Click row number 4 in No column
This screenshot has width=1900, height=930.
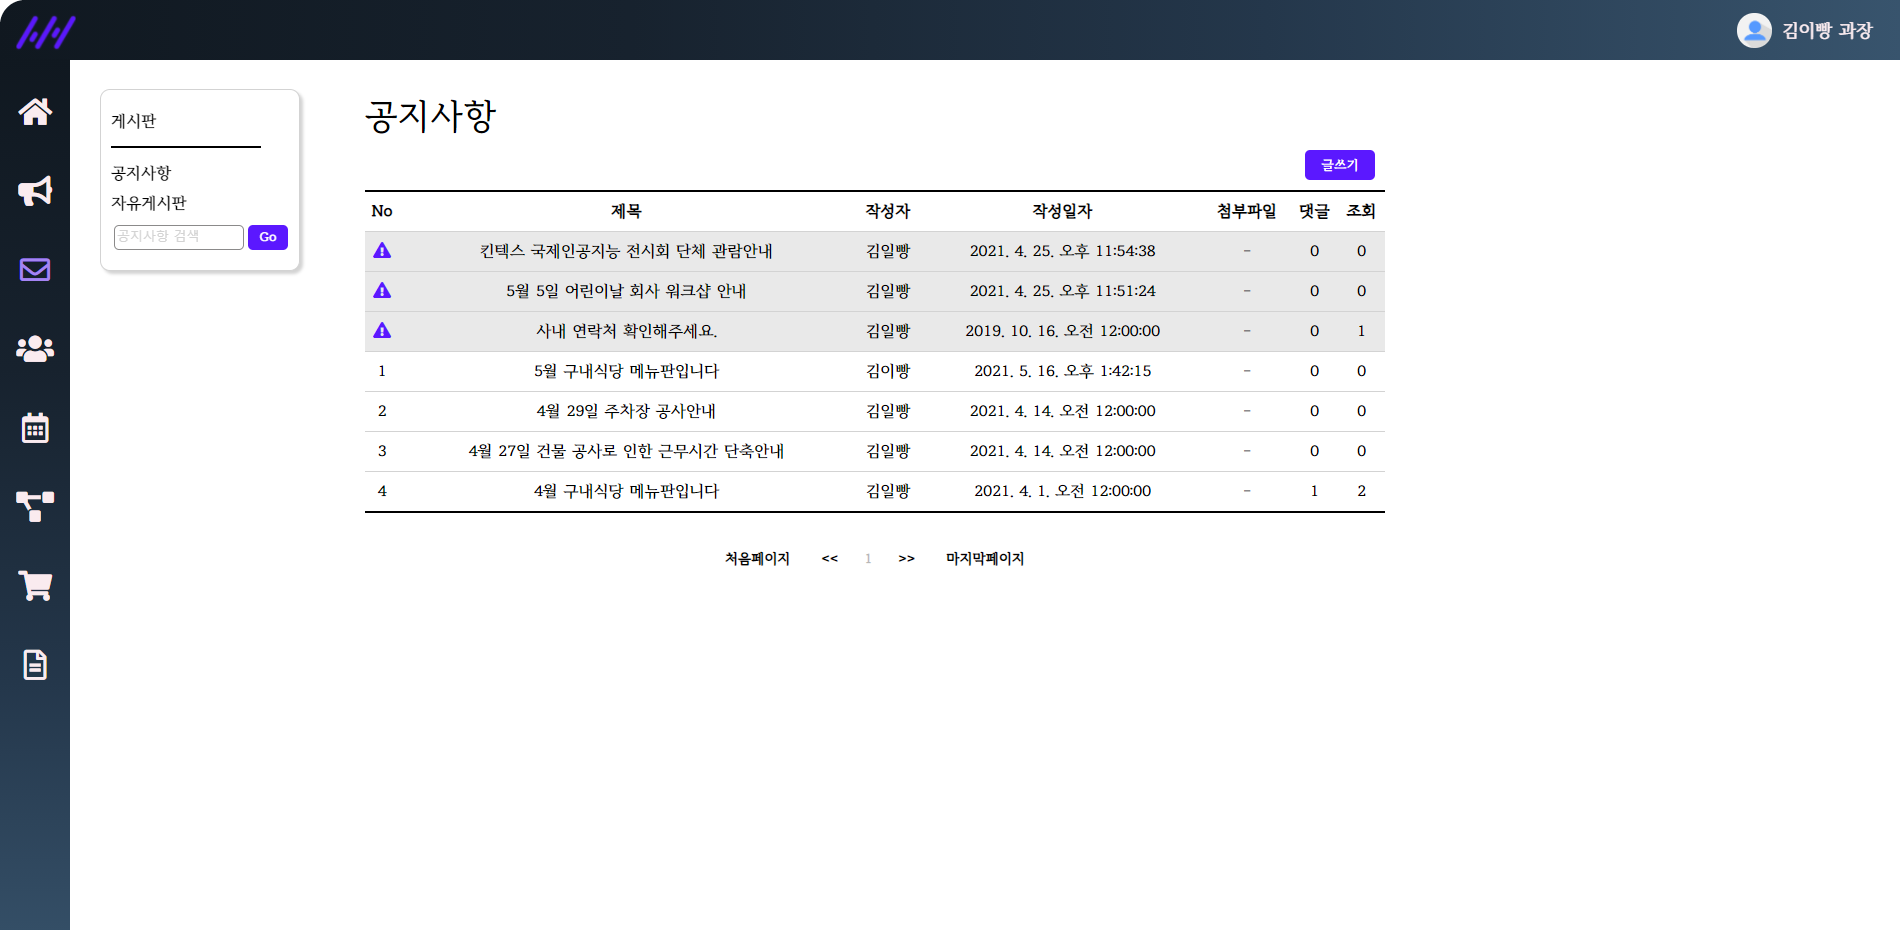tap(382, 491)
